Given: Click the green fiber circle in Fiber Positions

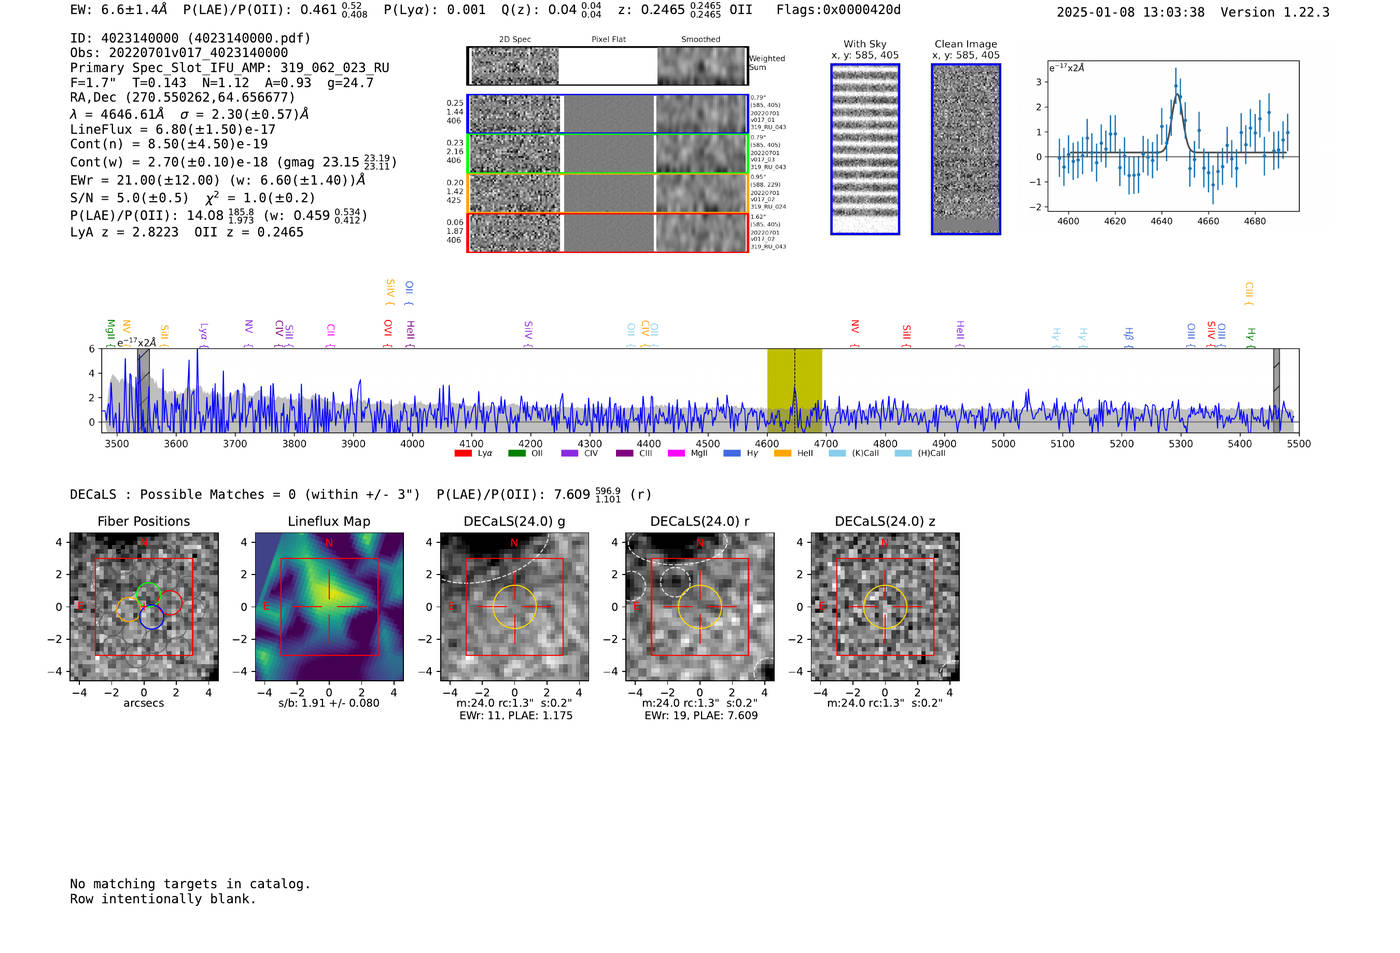Looking at the screenshot, I should 148,594.
